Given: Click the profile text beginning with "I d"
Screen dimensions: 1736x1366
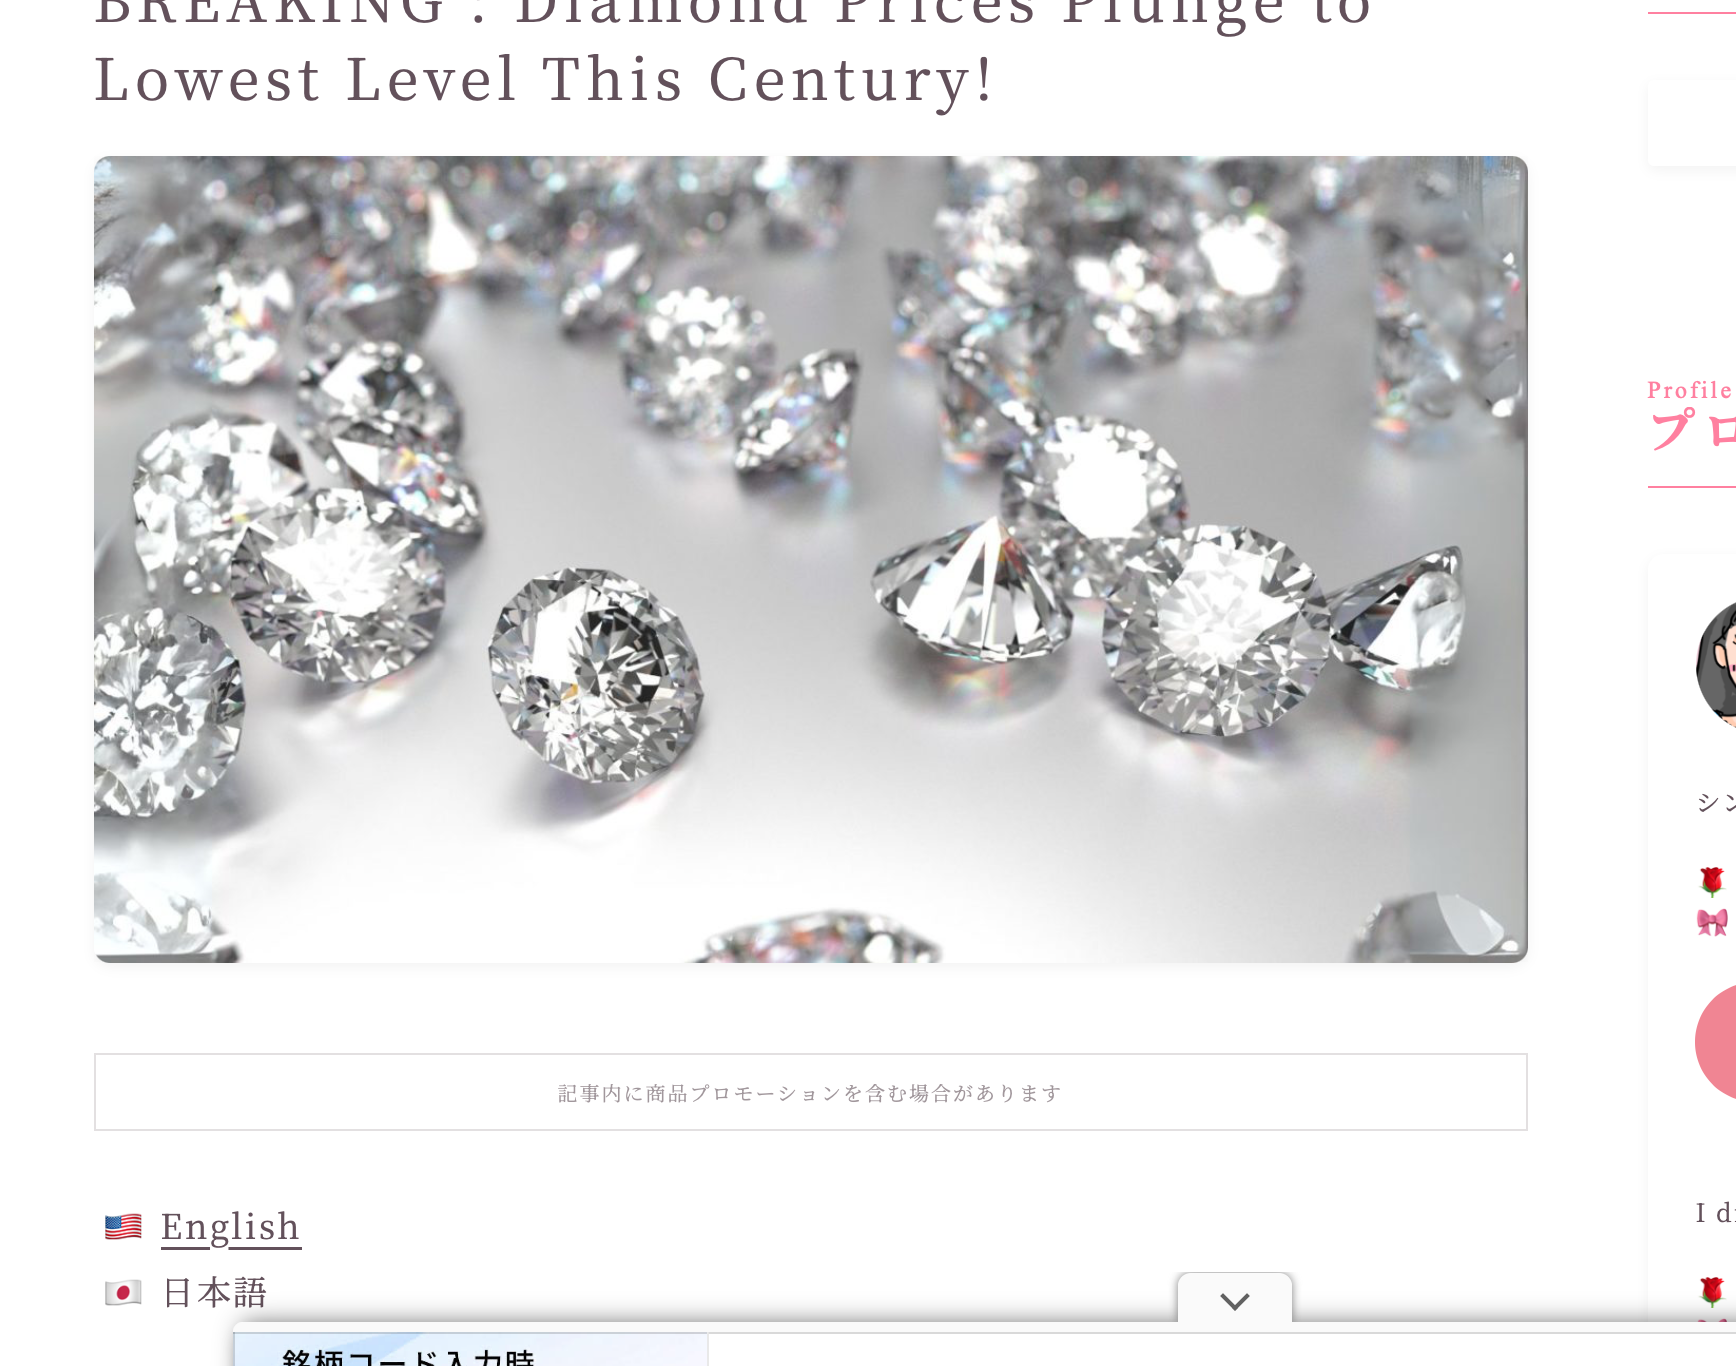Looking at the screenshot, I should click(x=1716, y=1213).
